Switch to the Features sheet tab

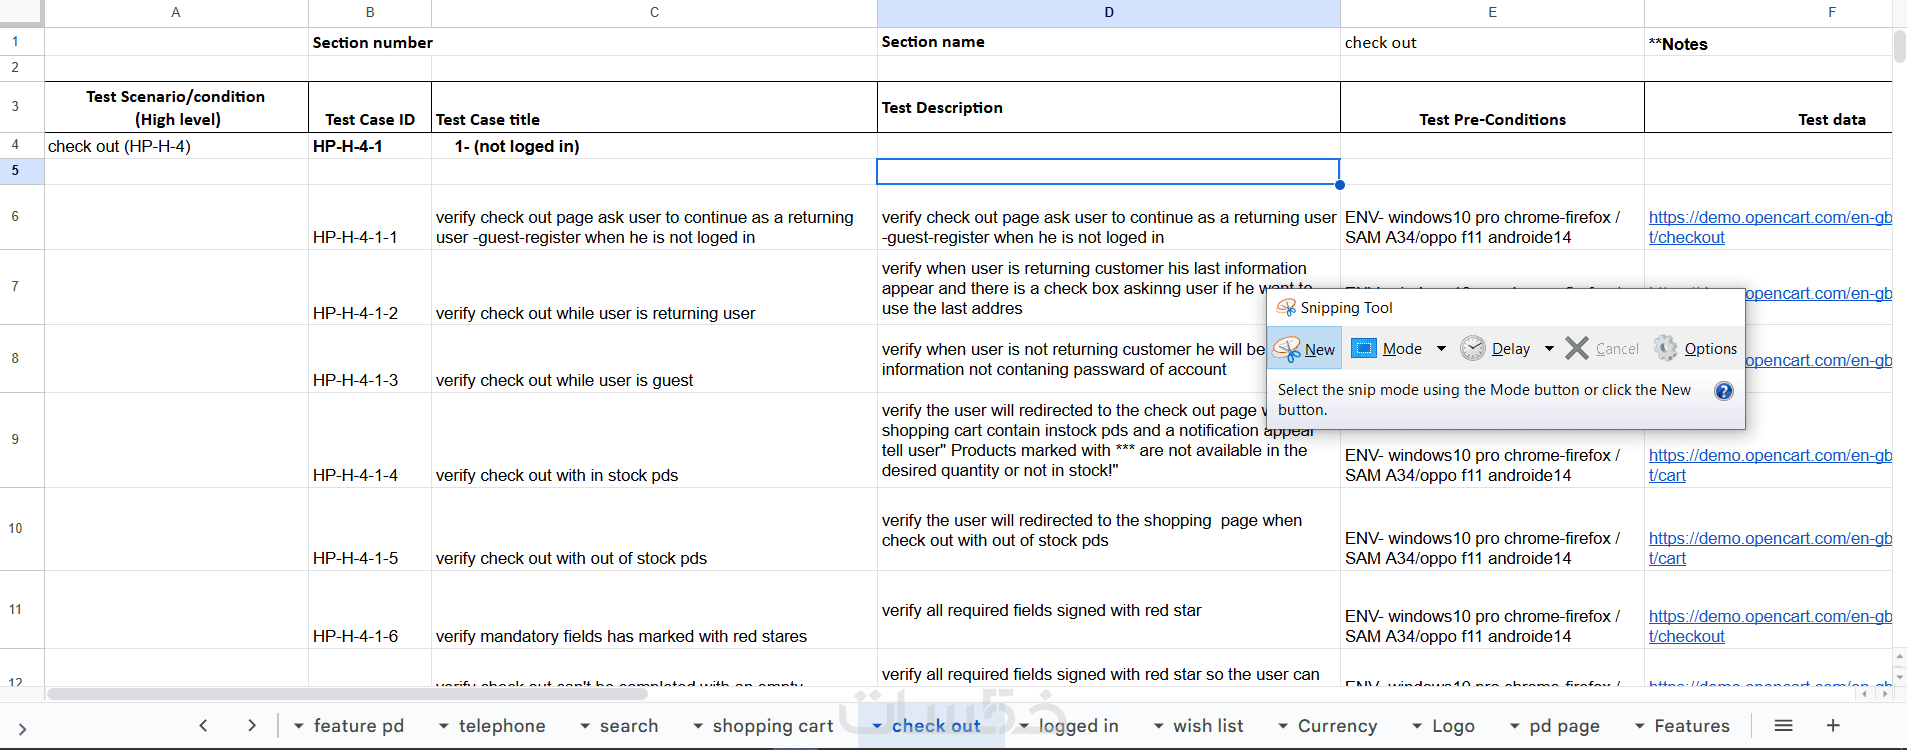tap(1692, 726)
